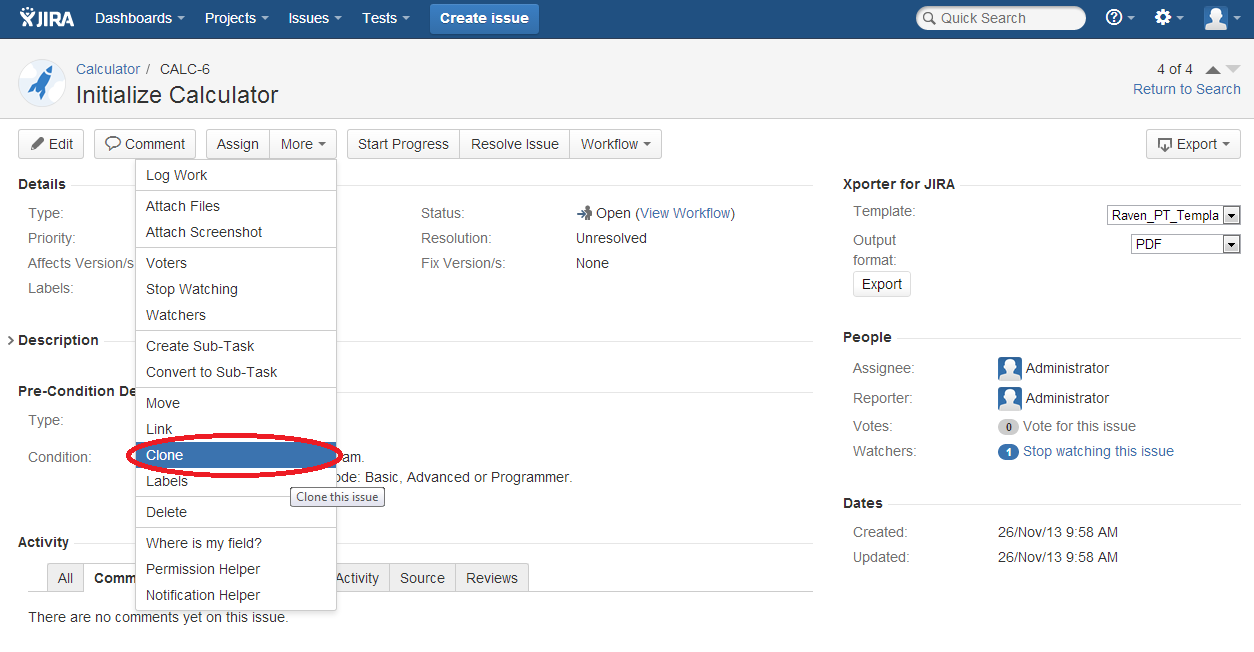Click the Edit button
The width and height of the screenshot is (1254, 652).
tap(51, 144)
